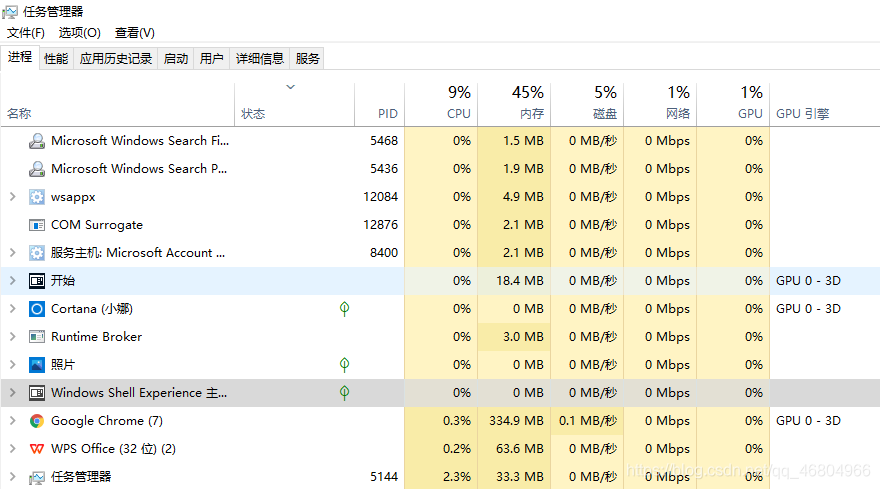Switch to the 服务 tab
This screenshot has width=880, height=489.
point(308,58)
